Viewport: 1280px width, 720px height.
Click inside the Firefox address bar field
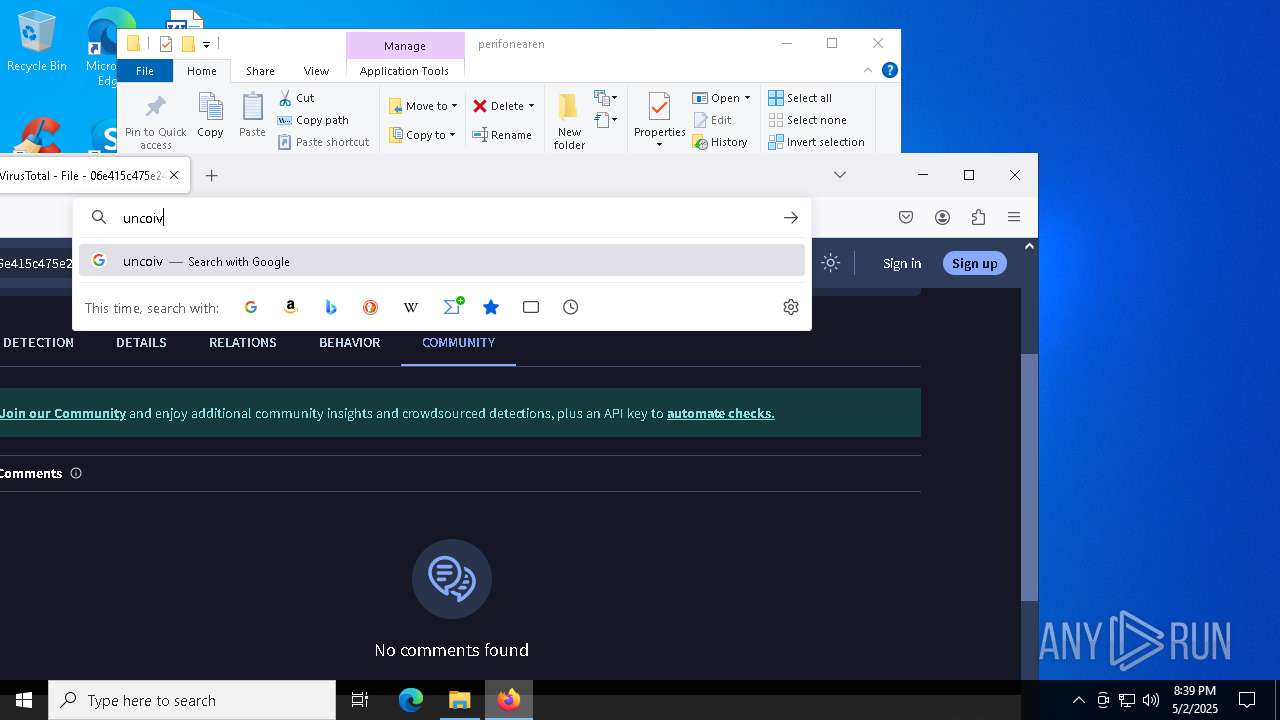coord(442,217)
